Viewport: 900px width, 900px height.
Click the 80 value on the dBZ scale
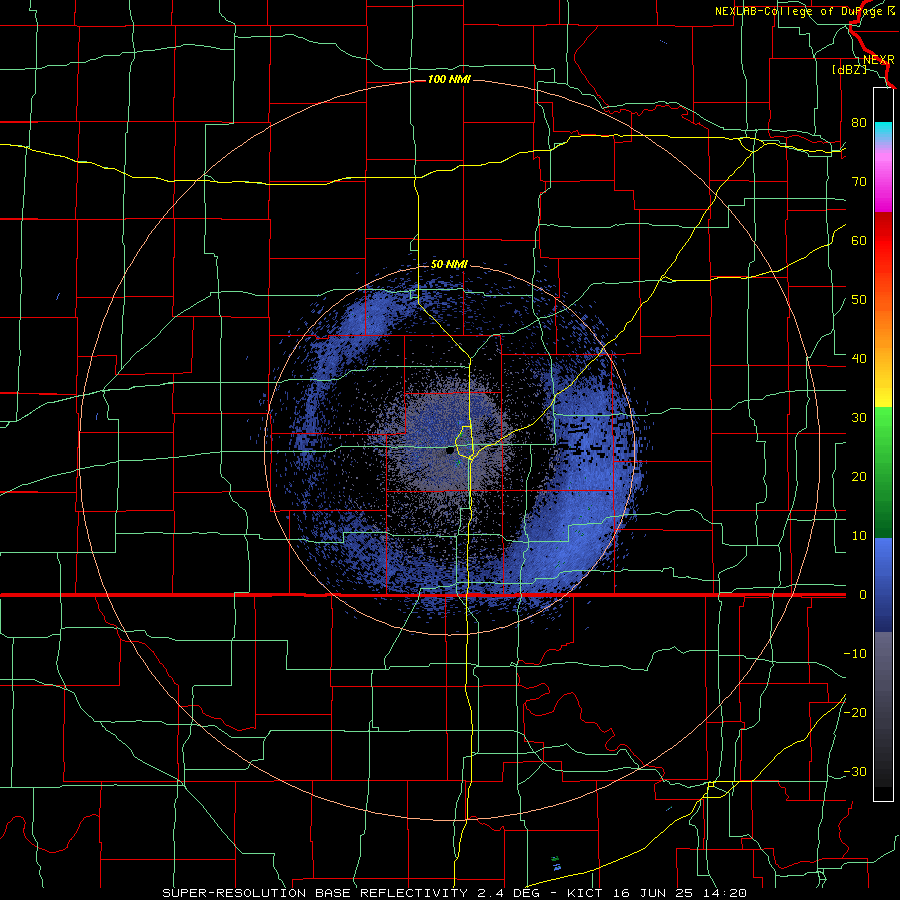859,122
